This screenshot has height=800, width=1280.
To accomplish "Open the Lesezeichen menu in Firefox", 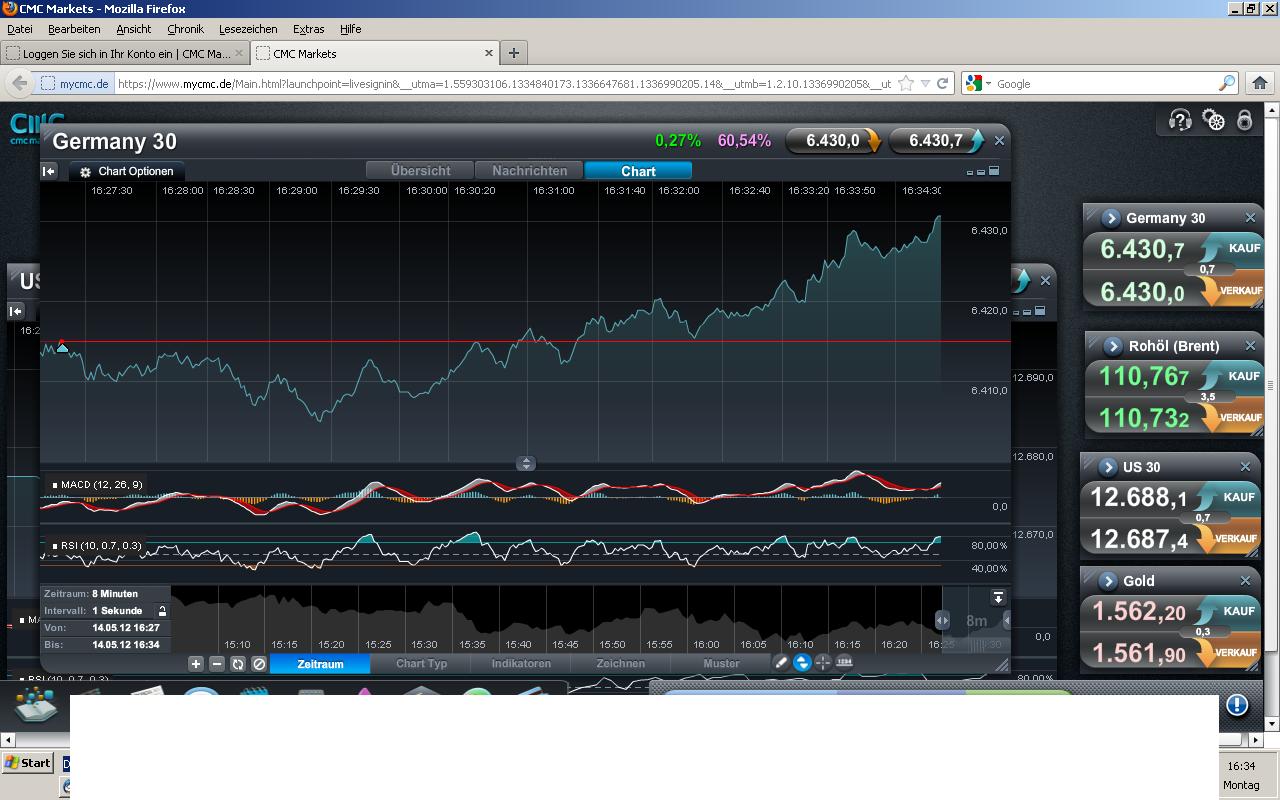I will [248, 29].
